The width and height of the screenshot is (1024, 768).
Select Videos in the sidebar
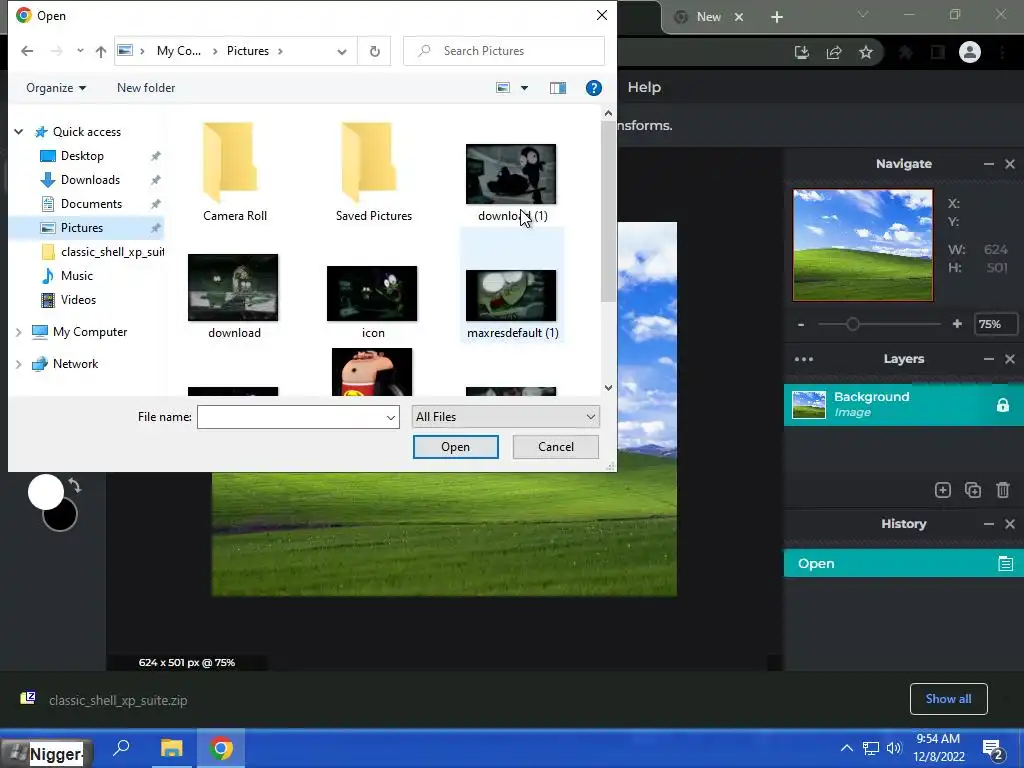[78, 300]
